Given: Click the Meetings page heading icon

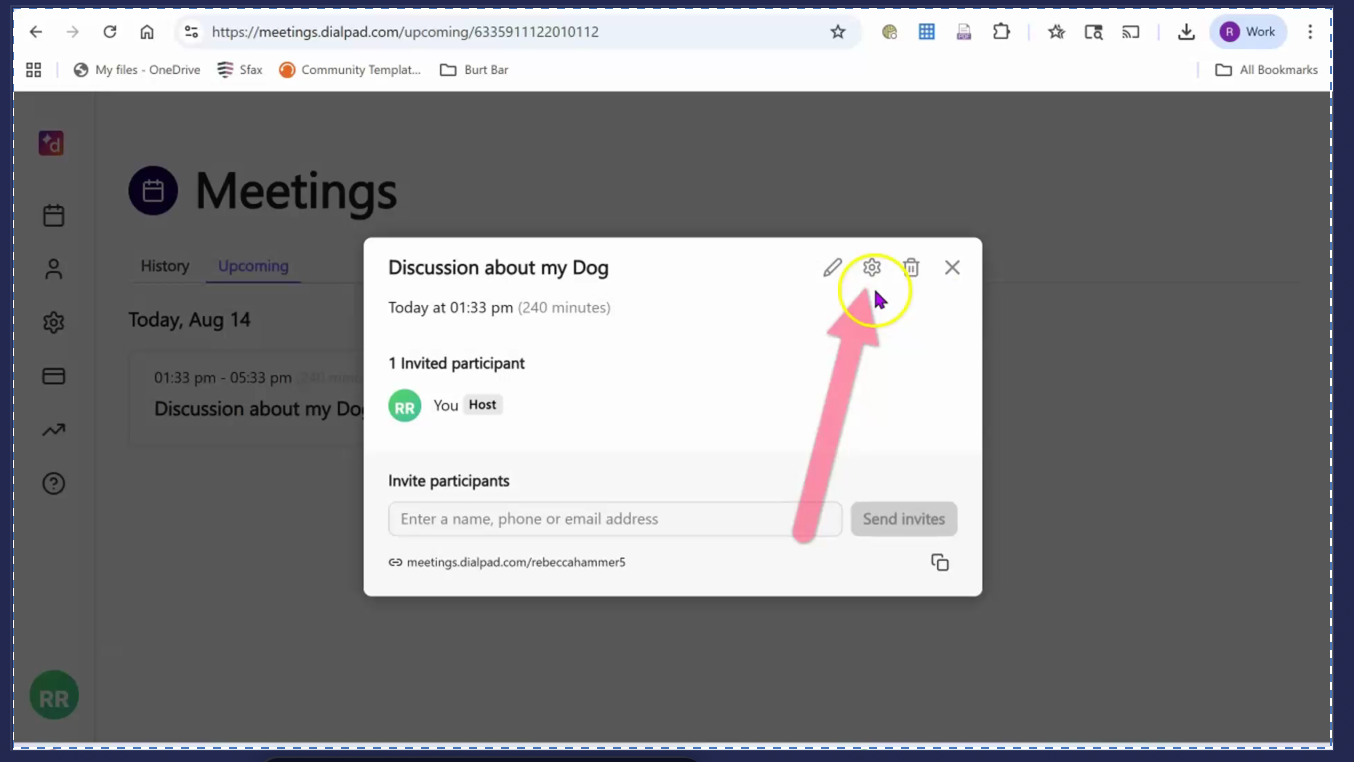Looking at the screenshot, I should [153, 191].
